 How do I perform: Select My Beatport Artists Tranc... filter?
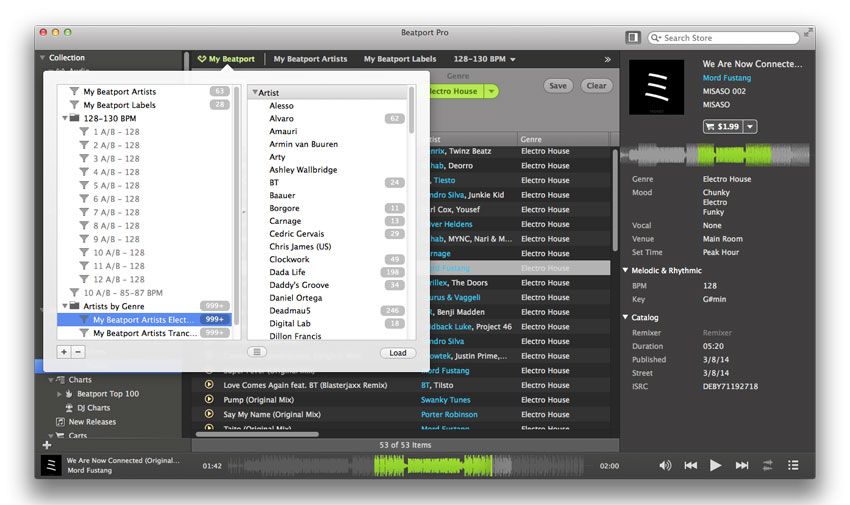coord(145,333)
